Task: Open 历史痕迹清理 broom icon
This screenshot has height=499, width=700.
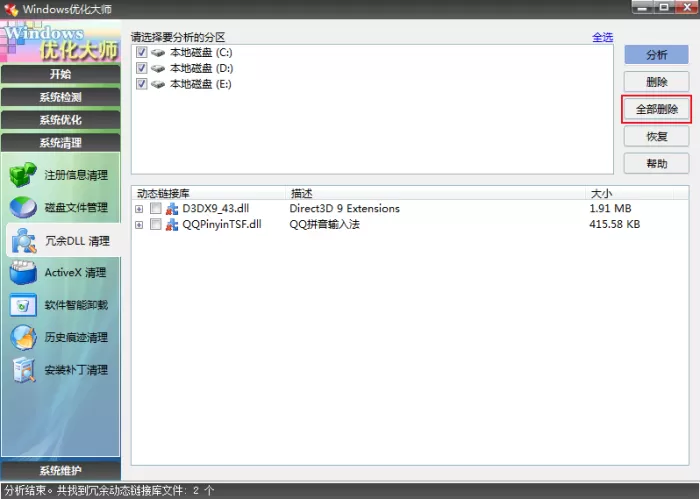Action: [23, 337]
